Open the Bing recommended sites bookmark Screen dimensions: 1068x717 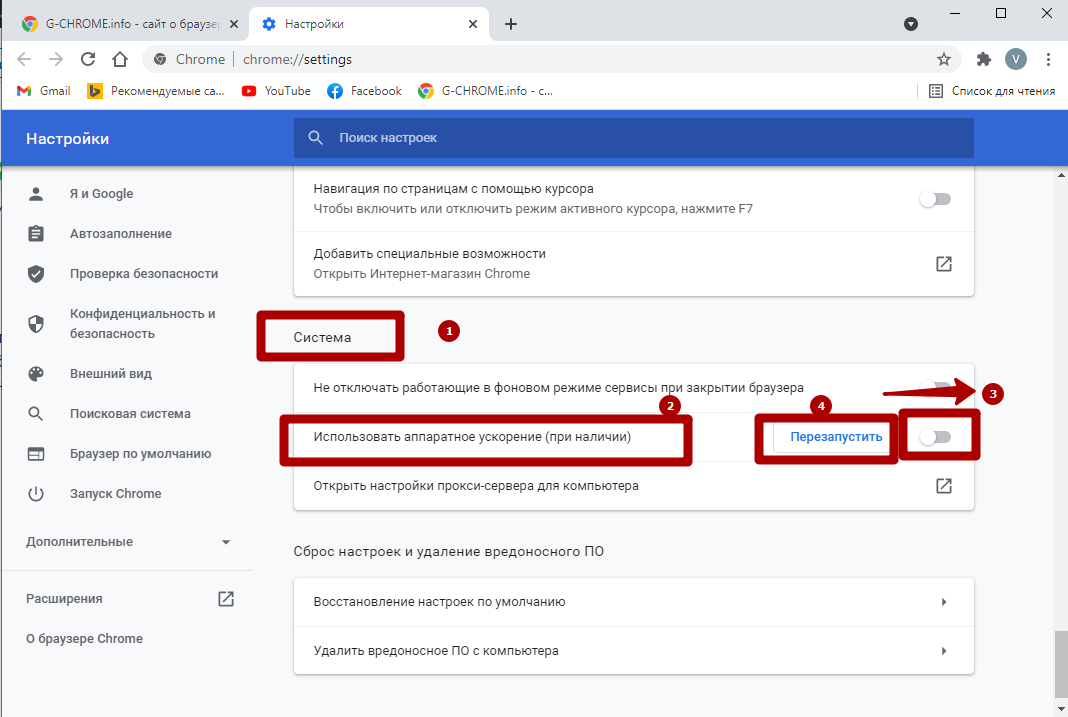(x=156, y=91)
